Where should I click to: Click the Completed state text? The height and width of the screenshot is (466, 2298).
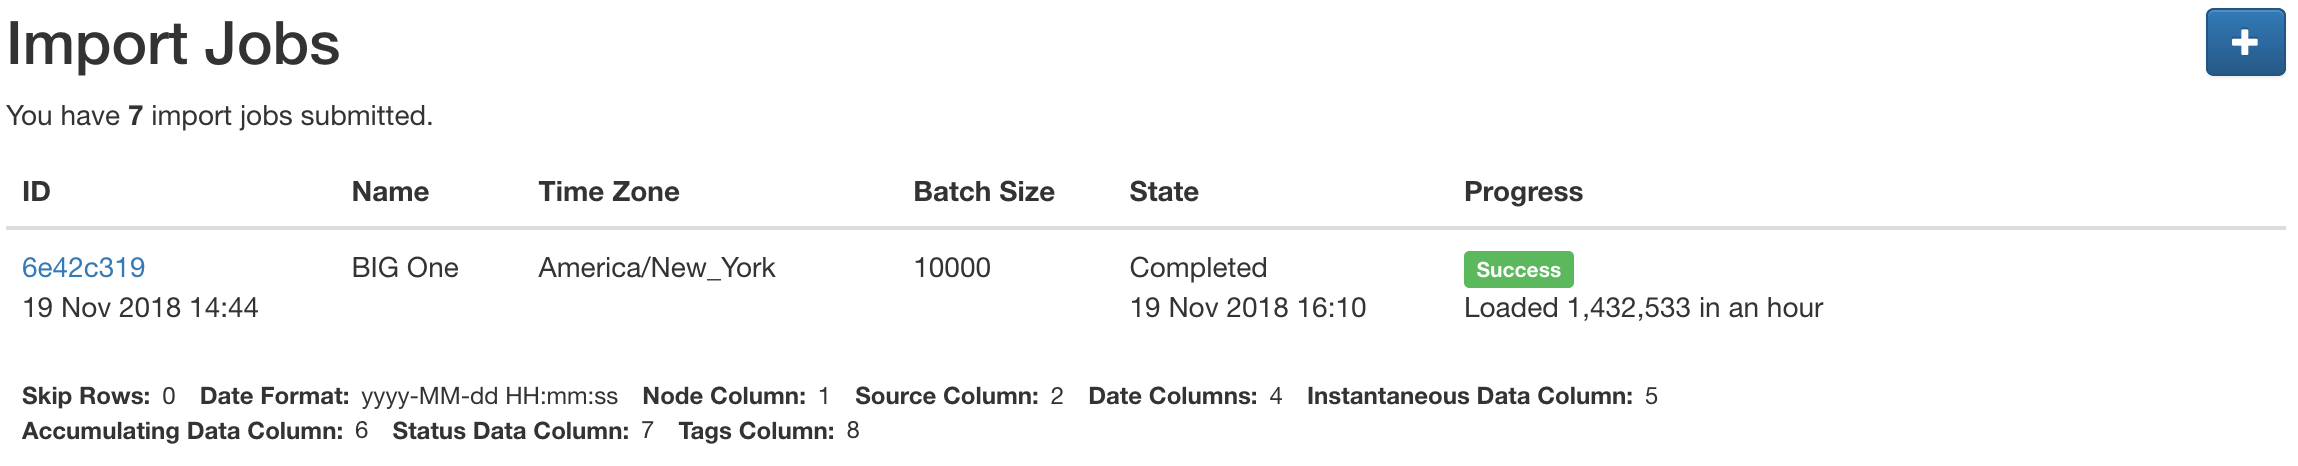pos(1198,268)
